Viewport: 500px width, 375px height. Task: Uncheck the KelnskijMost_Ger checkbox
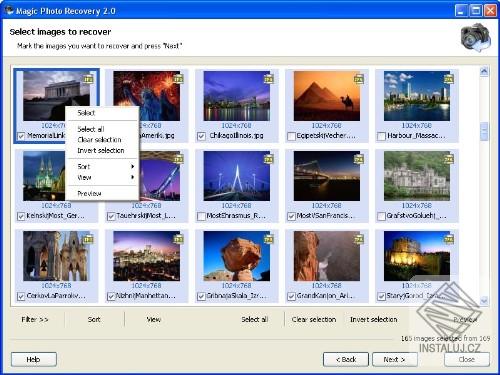point(21,216)
